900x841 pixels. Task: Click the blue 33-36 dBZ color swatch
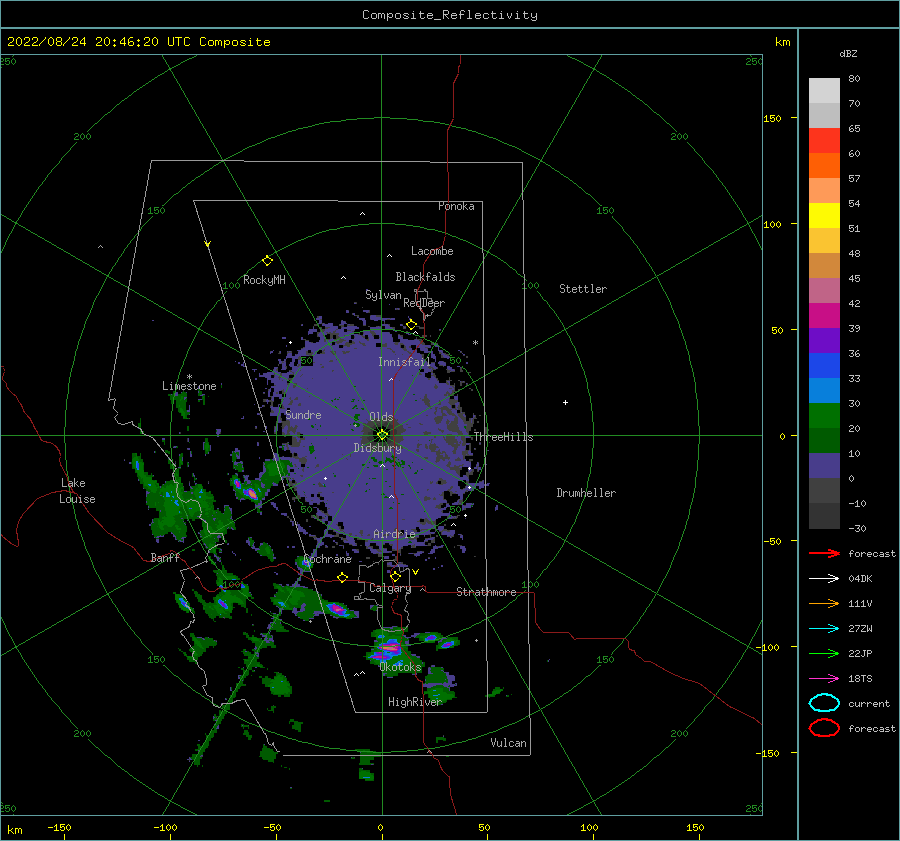pos(824,366)
